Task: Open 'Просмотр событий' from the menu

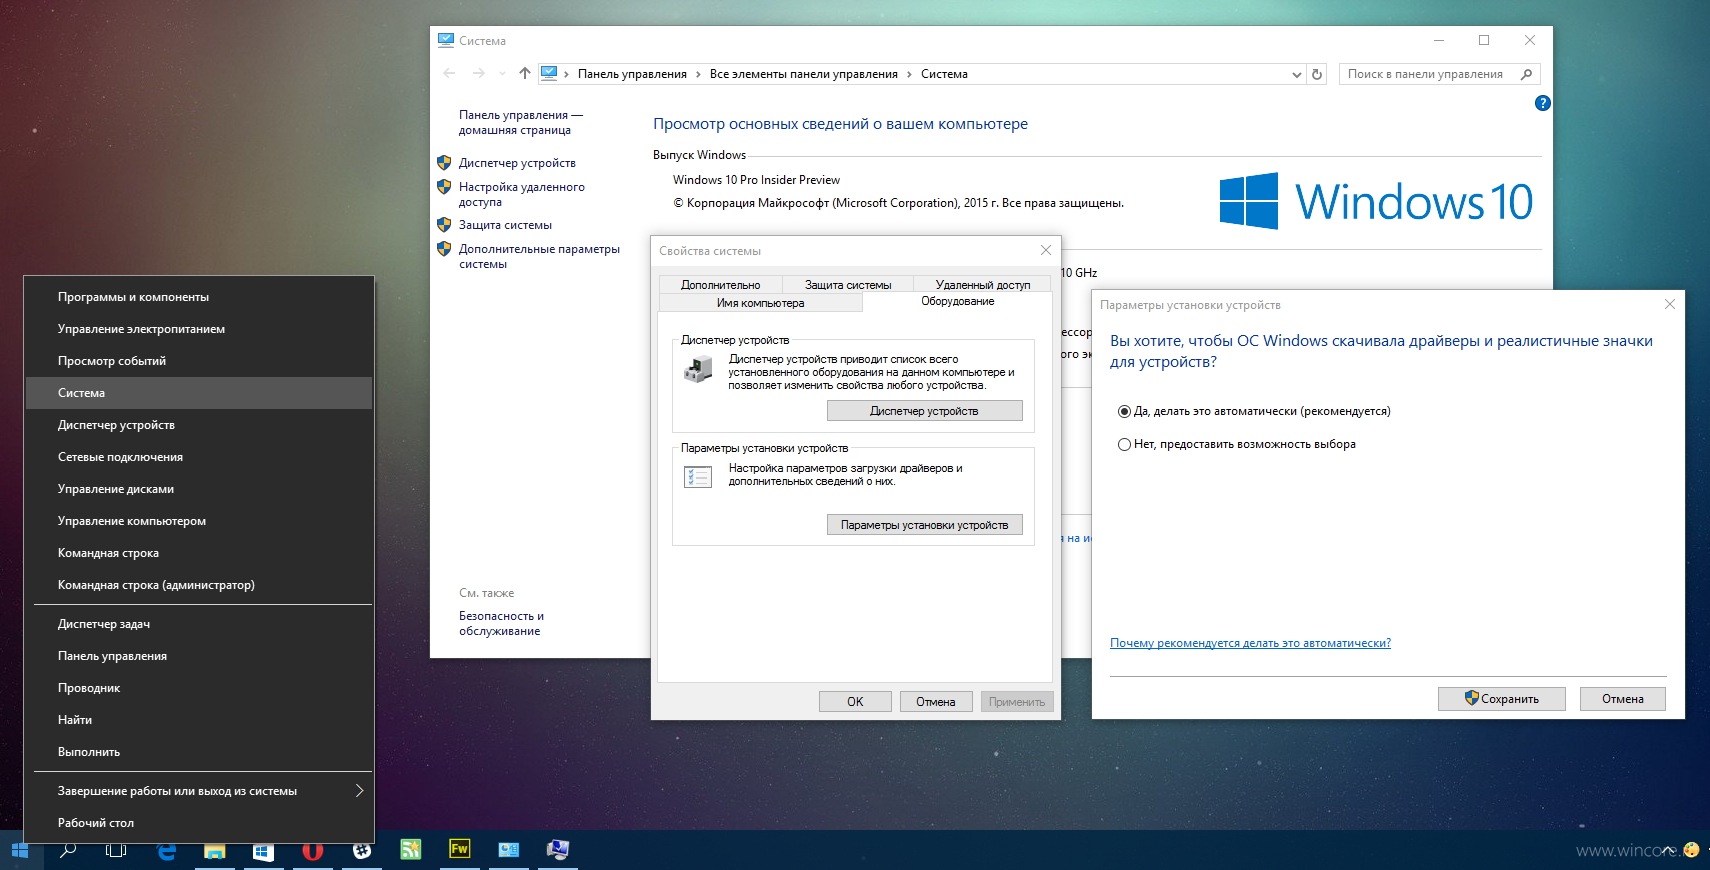Action: point(199,361)
